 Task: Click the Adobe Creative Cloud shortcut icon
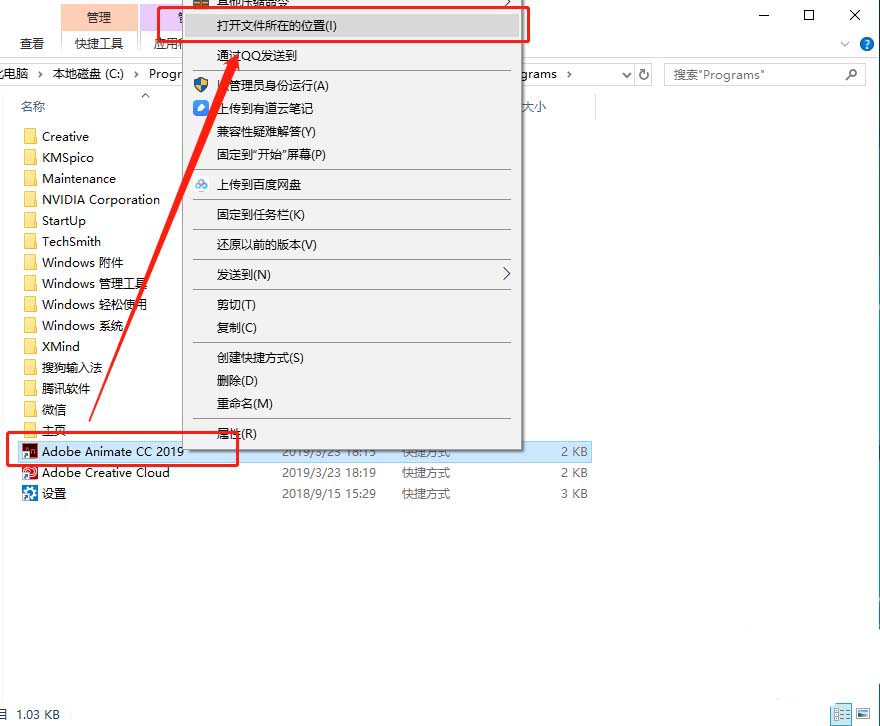point(30,472)
